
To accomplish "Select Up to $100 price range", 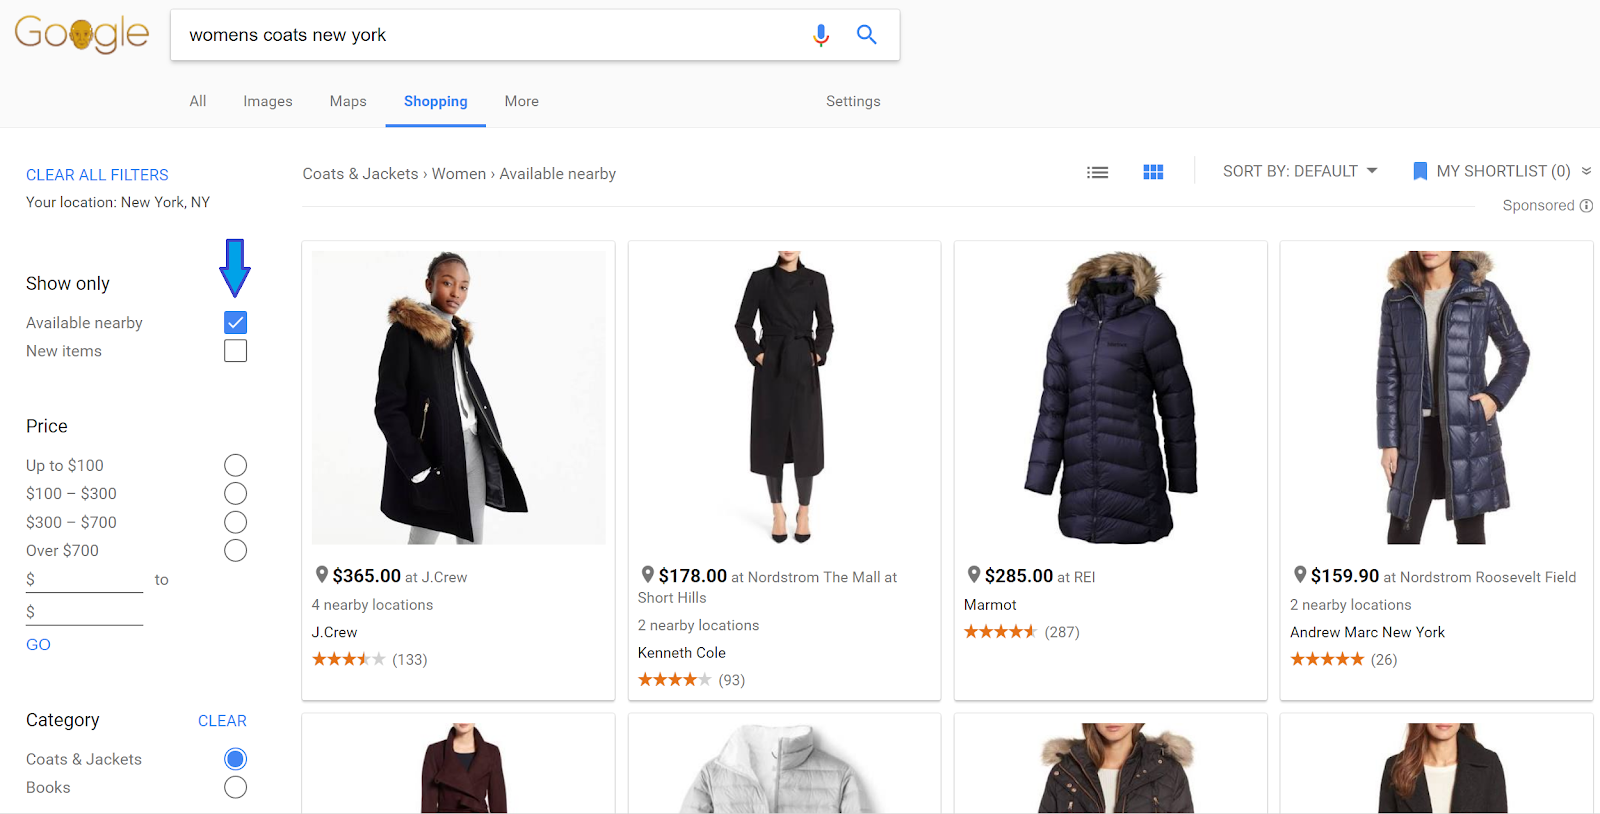I will pyautogui.click(x=235, y=465).
